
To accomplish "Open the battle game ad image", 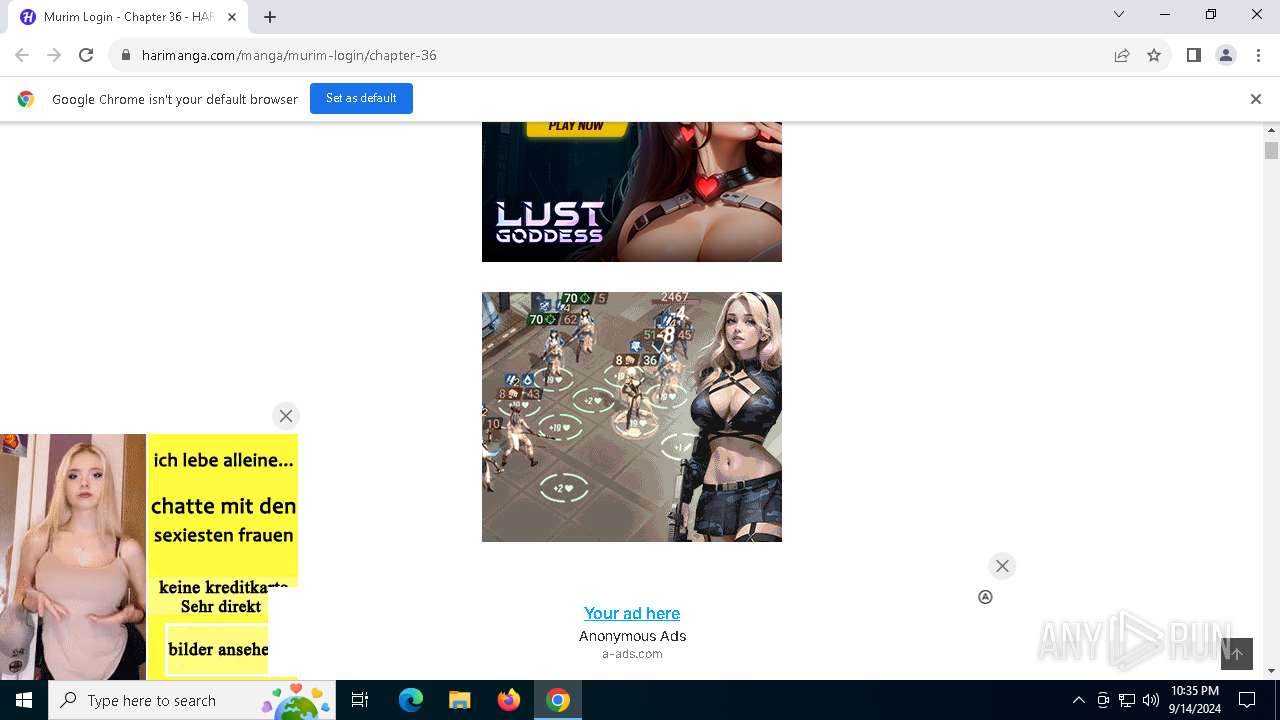I will (632, 417).
